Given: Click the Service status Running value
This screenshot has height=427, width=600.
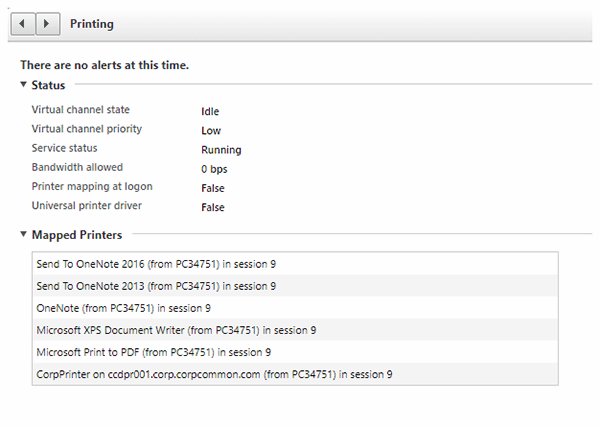Looking at the screenshot, I should click(x=221, y=150).
